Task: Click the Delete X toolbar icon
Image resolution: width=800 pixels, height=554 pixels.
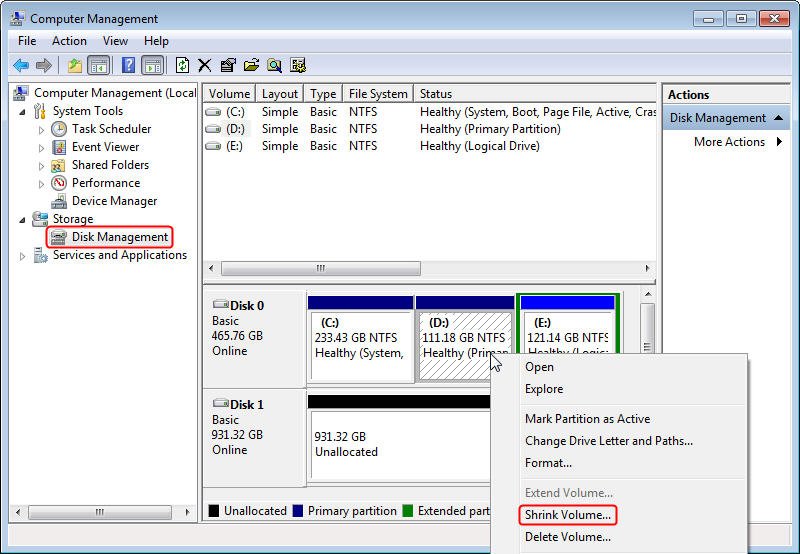Action: (205, 65)
